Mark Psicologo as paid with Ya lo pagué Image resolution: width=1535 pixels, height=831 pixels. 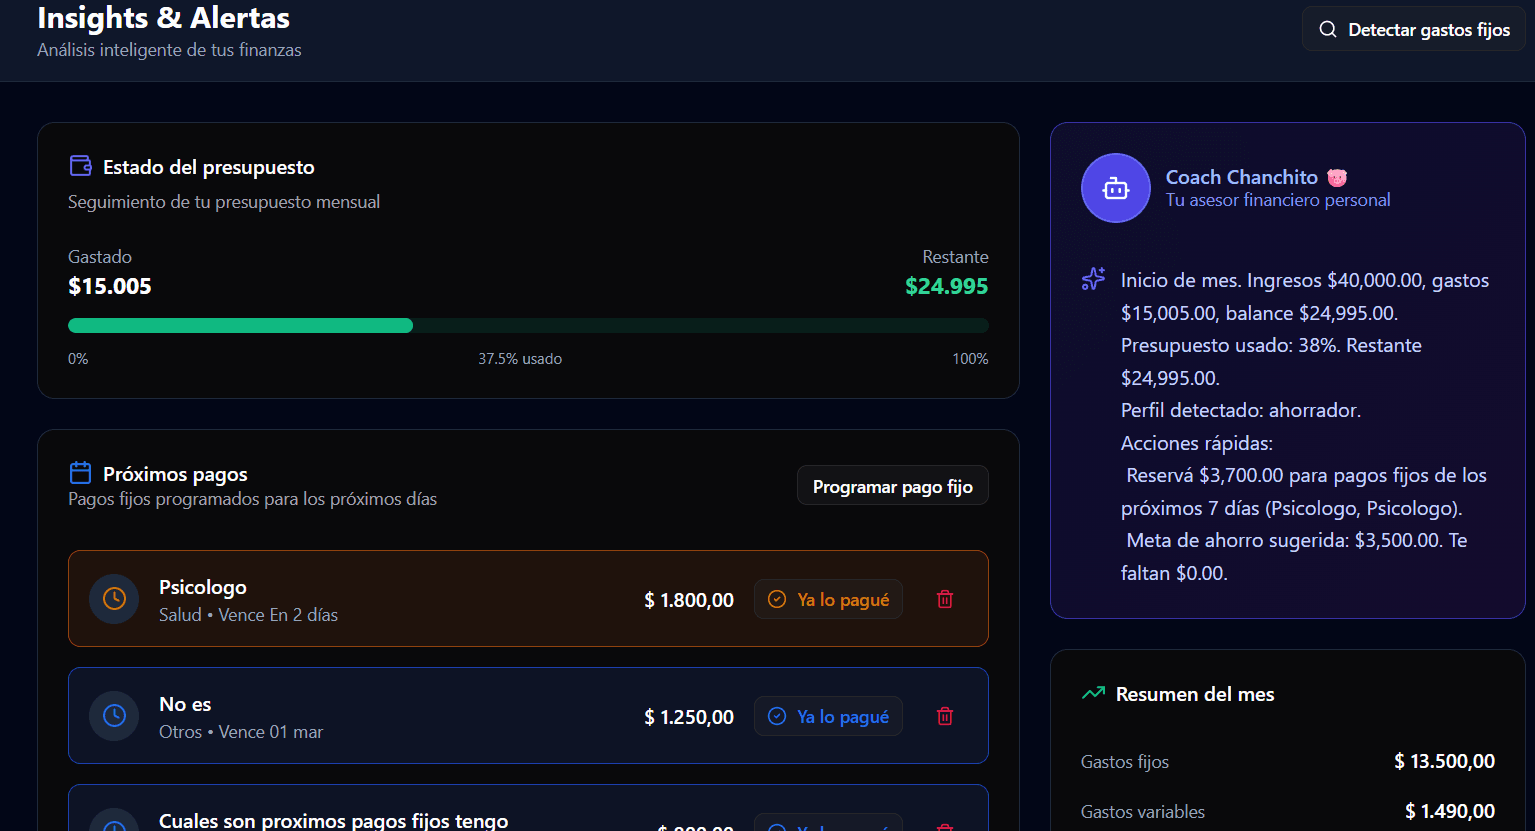tap(828, 599)
